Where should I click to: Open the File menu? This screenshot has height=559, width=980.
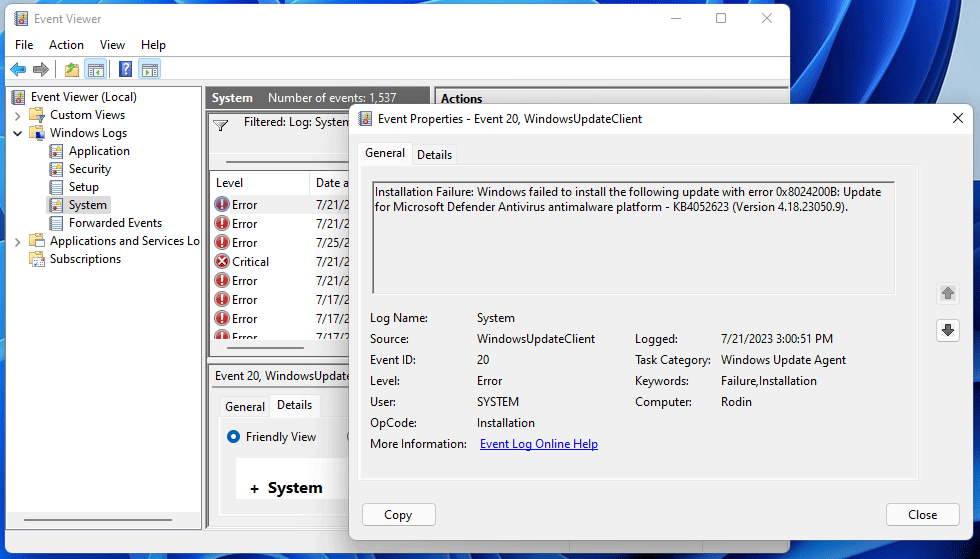[24, 45]
